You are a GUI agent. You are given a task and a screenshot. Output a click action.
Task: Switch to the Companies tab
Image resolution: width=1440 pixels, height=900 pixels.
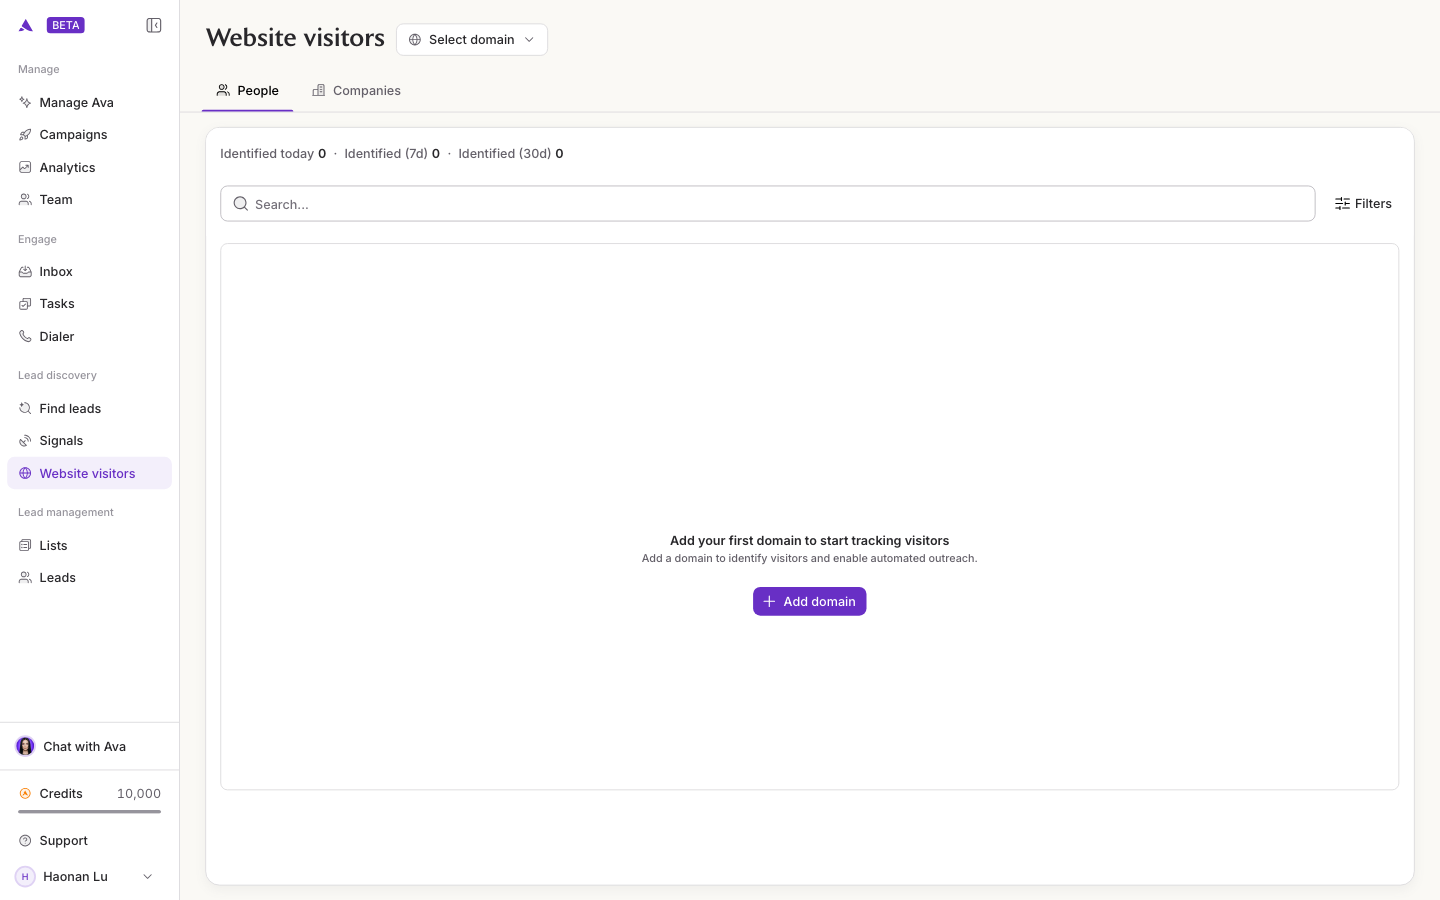tap(357, 91)
